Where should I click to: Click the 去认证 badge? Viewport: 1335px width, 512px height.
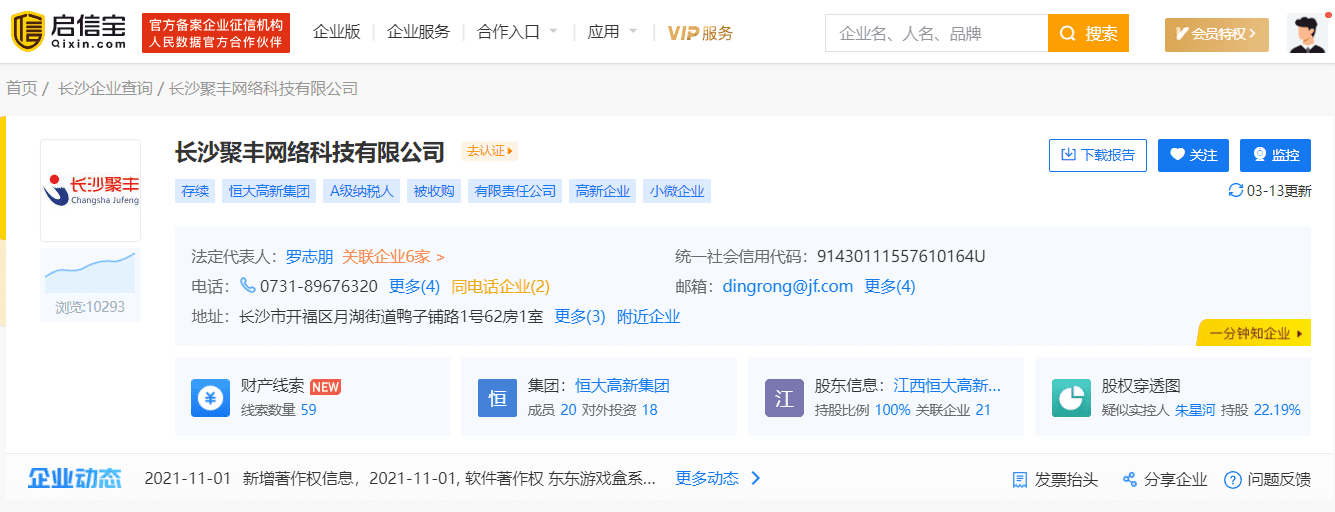coord(489,152)
